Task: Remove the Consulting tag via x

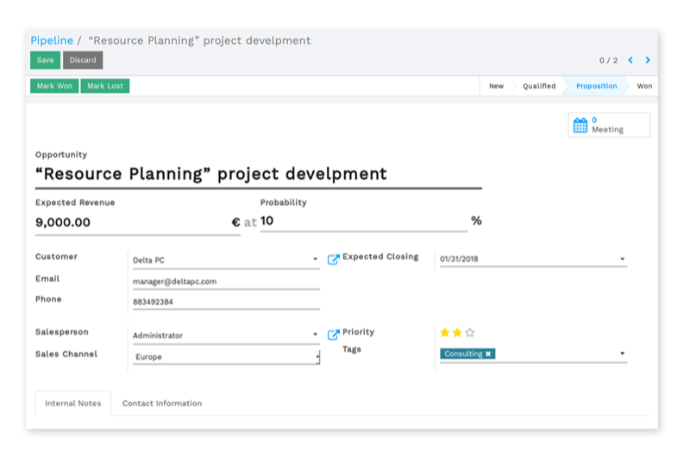Action: 488,354
